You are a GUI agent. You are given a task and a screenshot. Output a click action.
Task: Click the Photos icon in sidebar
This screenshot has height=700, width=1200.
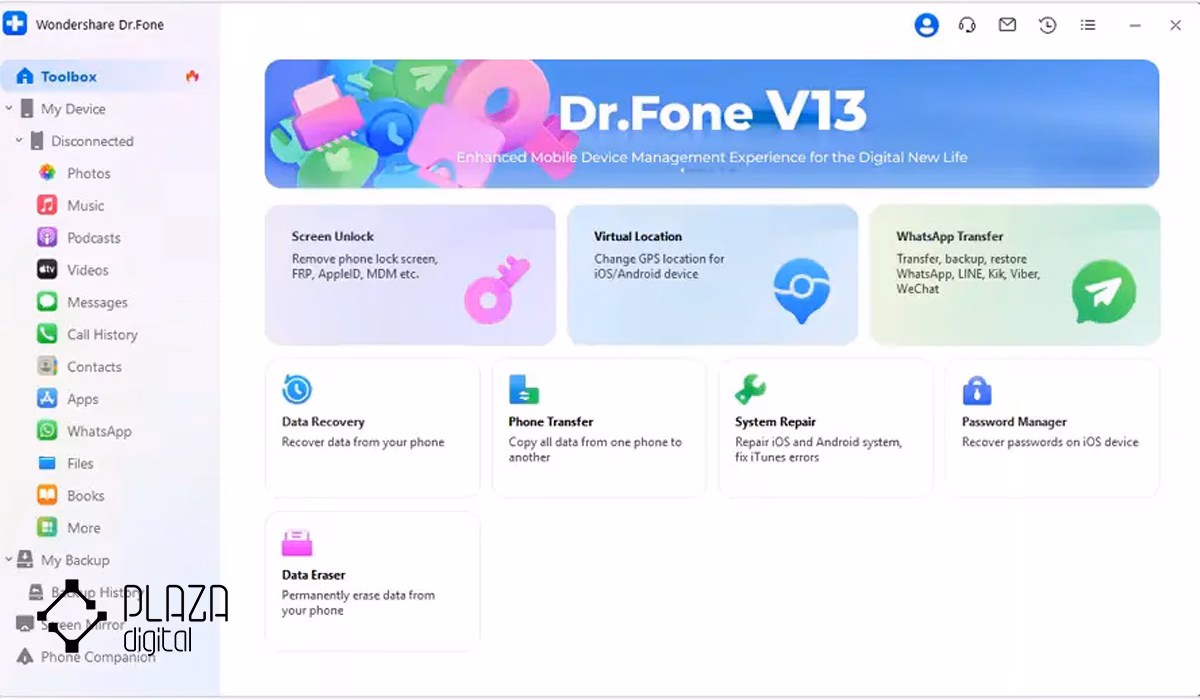(47, 173)
